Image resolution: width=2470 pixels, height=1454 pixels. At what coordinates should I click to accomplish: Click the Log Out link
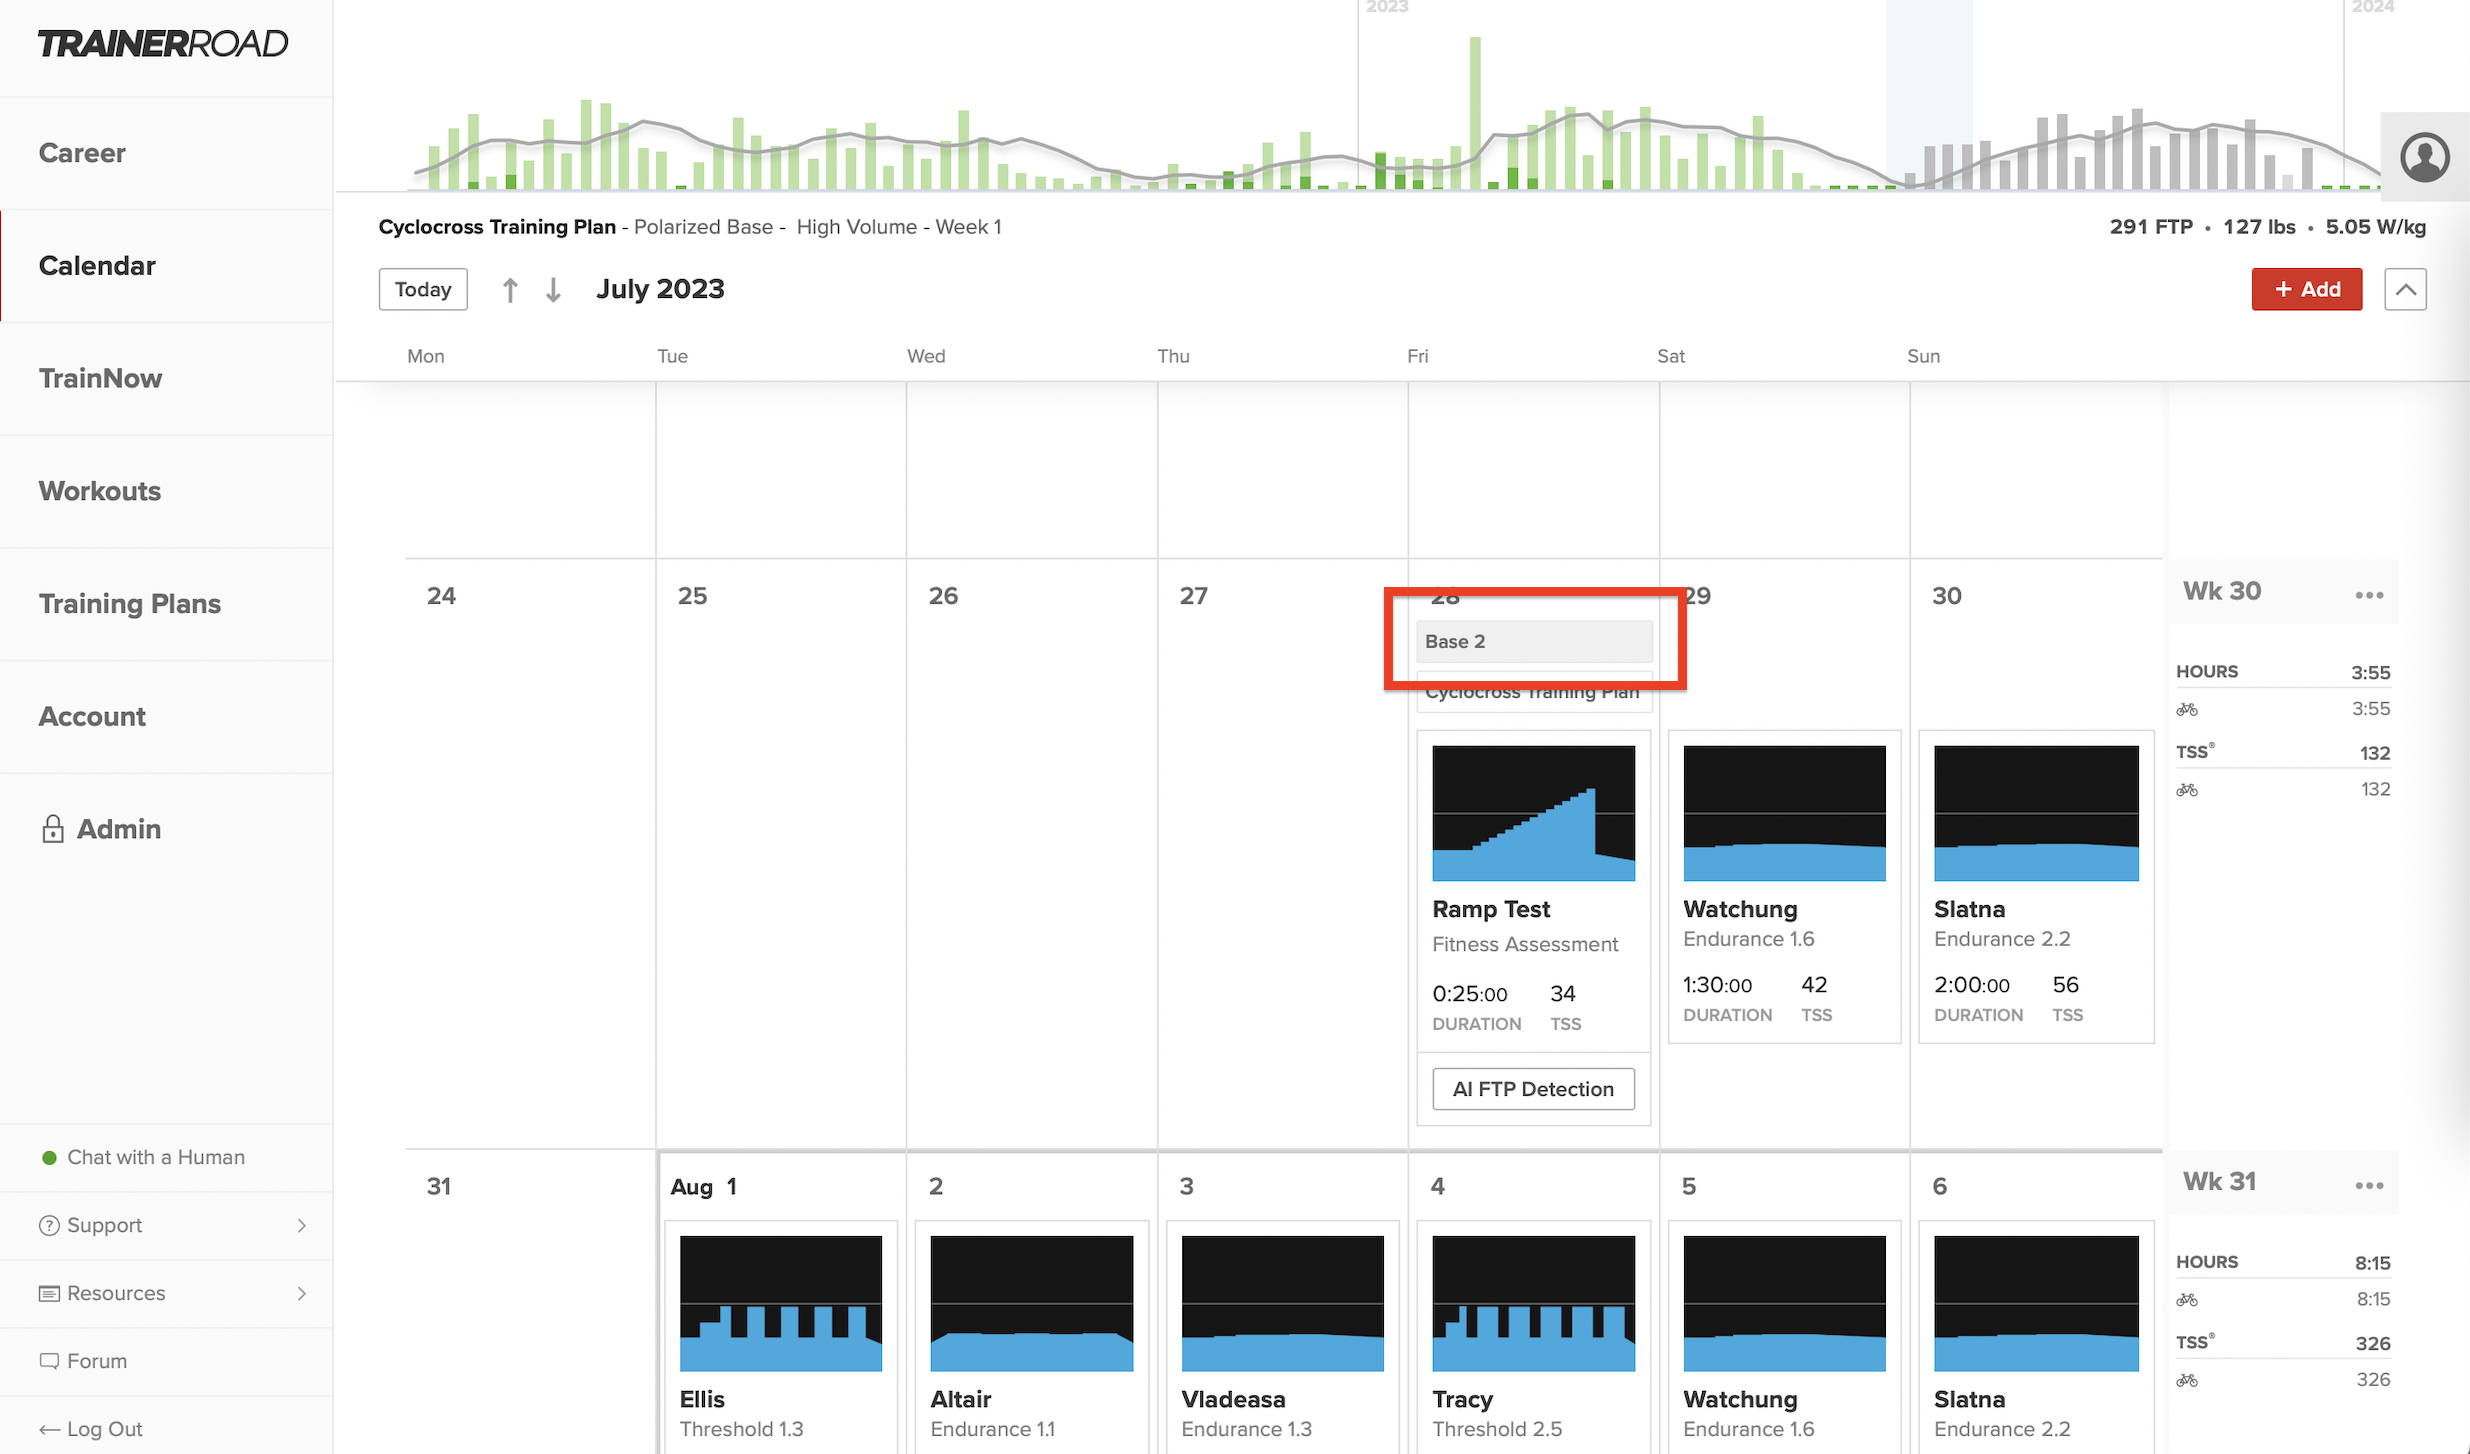(x=104, y=1429)
